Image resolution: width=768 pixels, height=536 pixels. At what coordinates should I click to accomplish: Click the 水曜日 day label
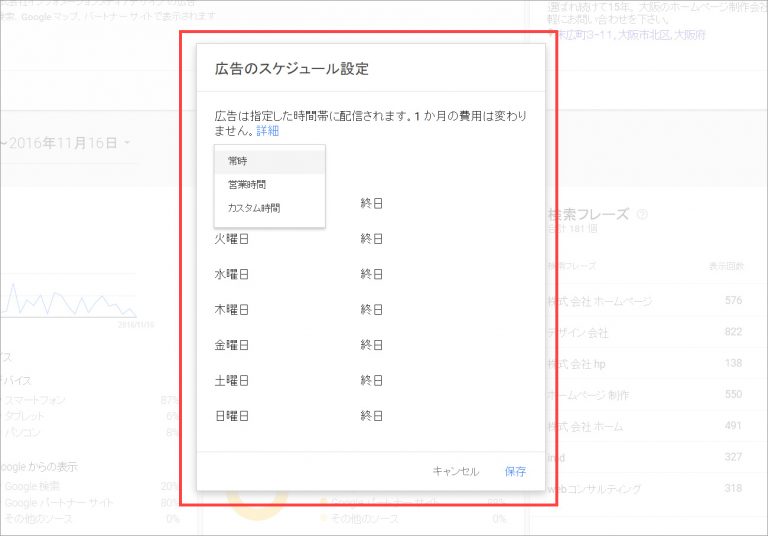tap(231, 274)
